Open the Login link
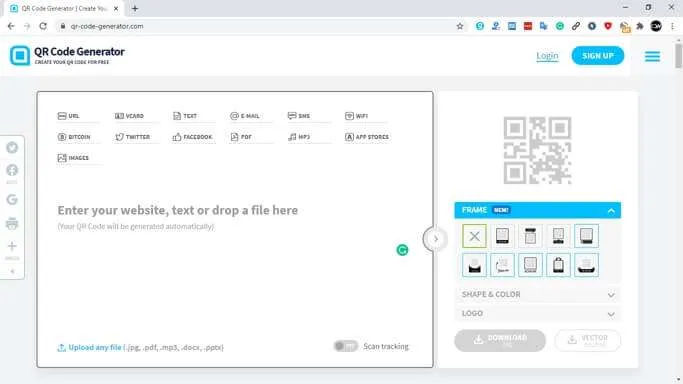Viewport: 683px width, 384px height. pos(547,56)
